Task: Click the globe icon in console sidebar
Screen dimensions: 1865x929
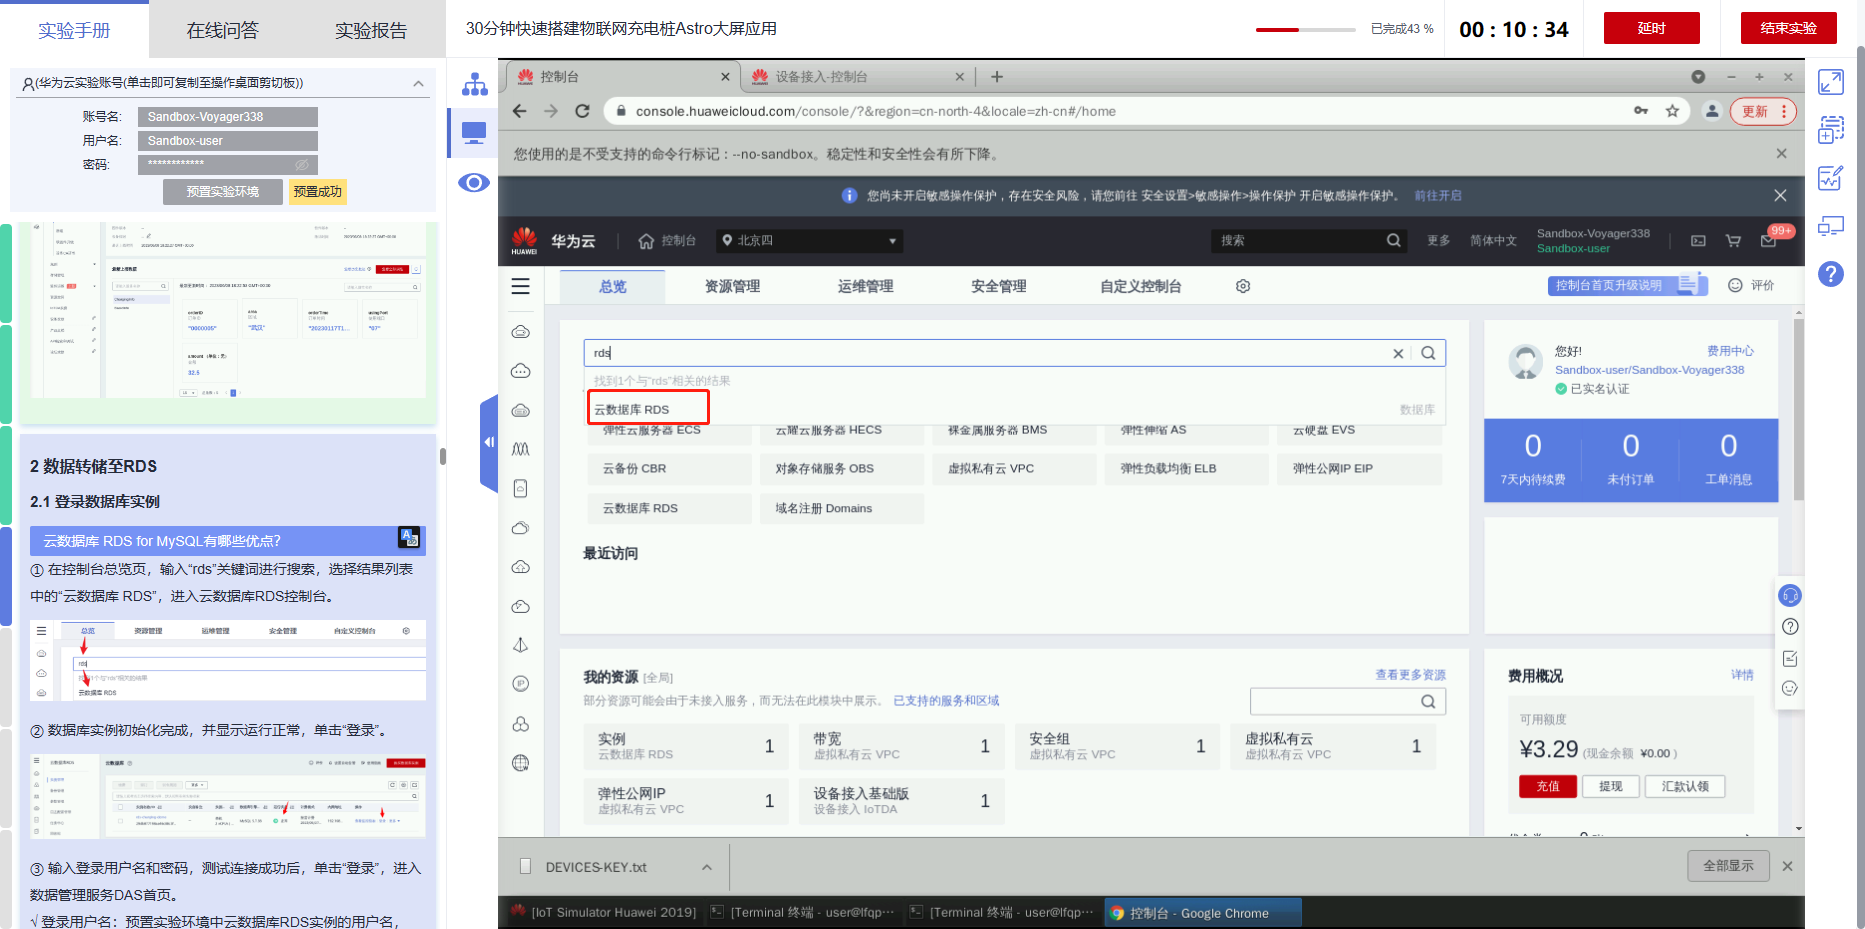Action: click(520, 763)
